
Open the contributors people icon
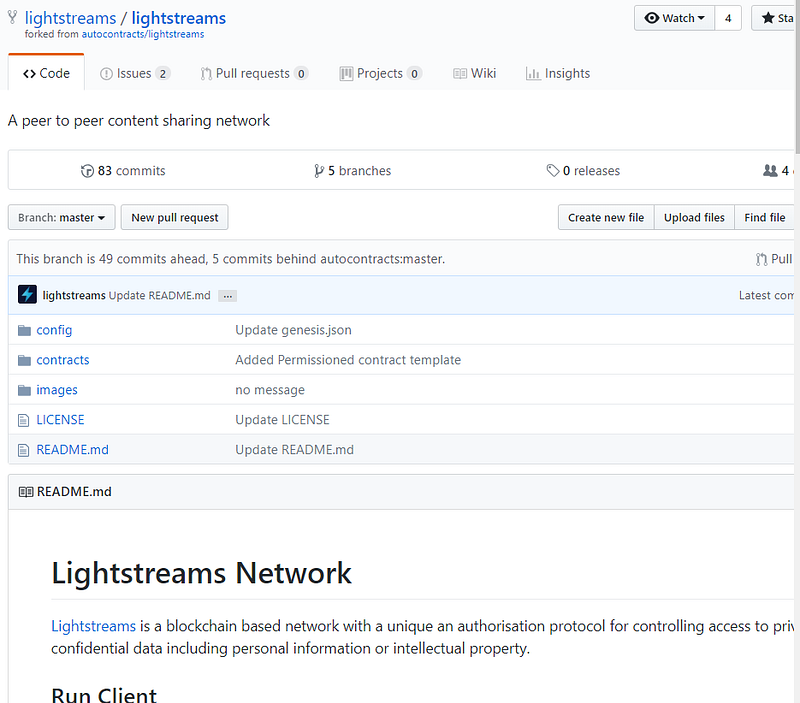pyautogui.click(x=770, y=170)
